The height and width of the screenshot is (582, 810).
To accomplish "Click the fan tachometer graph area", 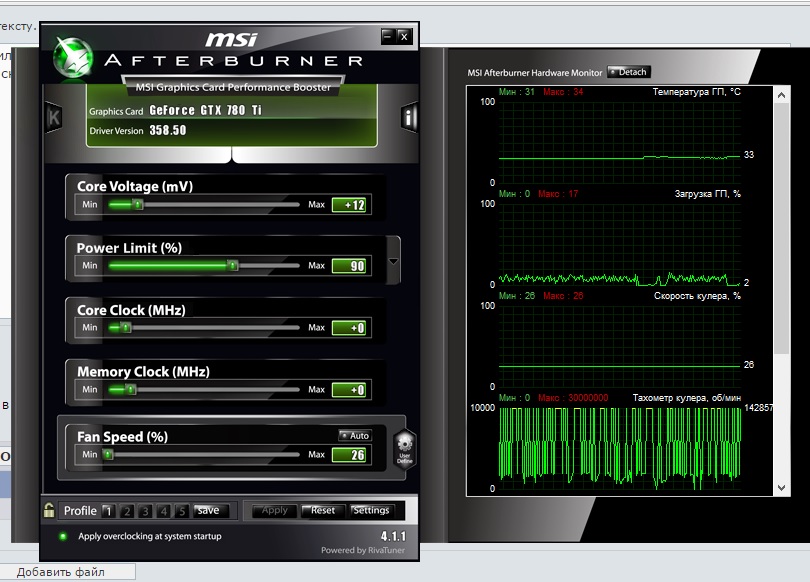I will [x=619, y=448].
